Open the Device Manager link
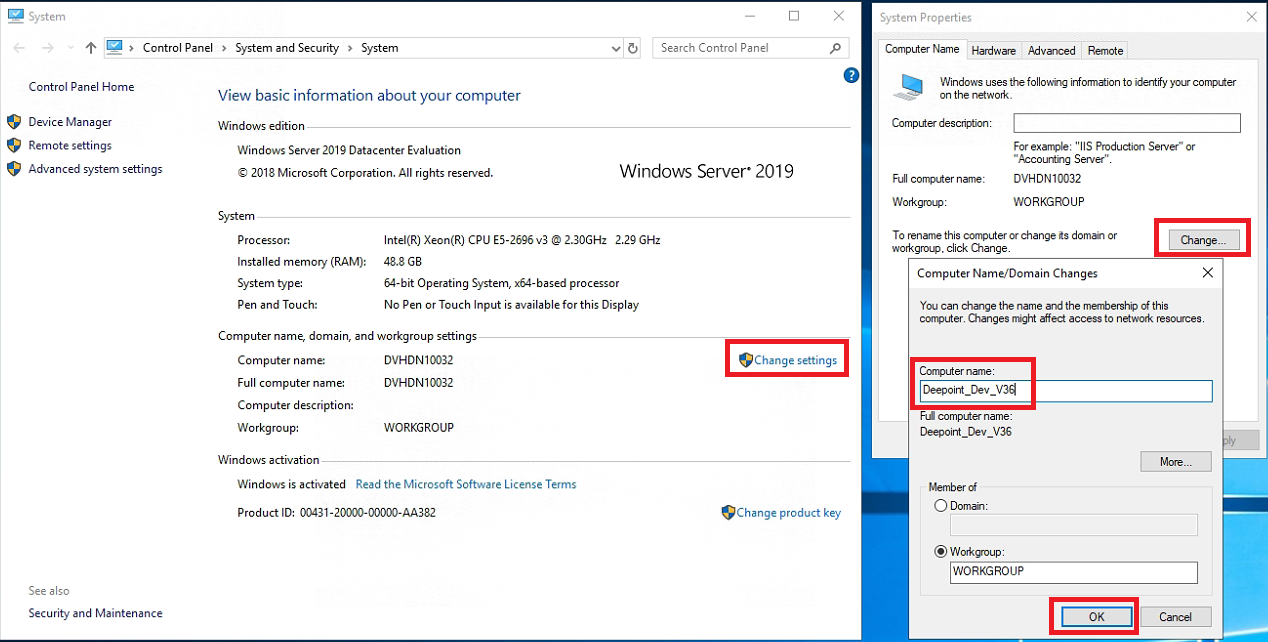 [70, 122]
